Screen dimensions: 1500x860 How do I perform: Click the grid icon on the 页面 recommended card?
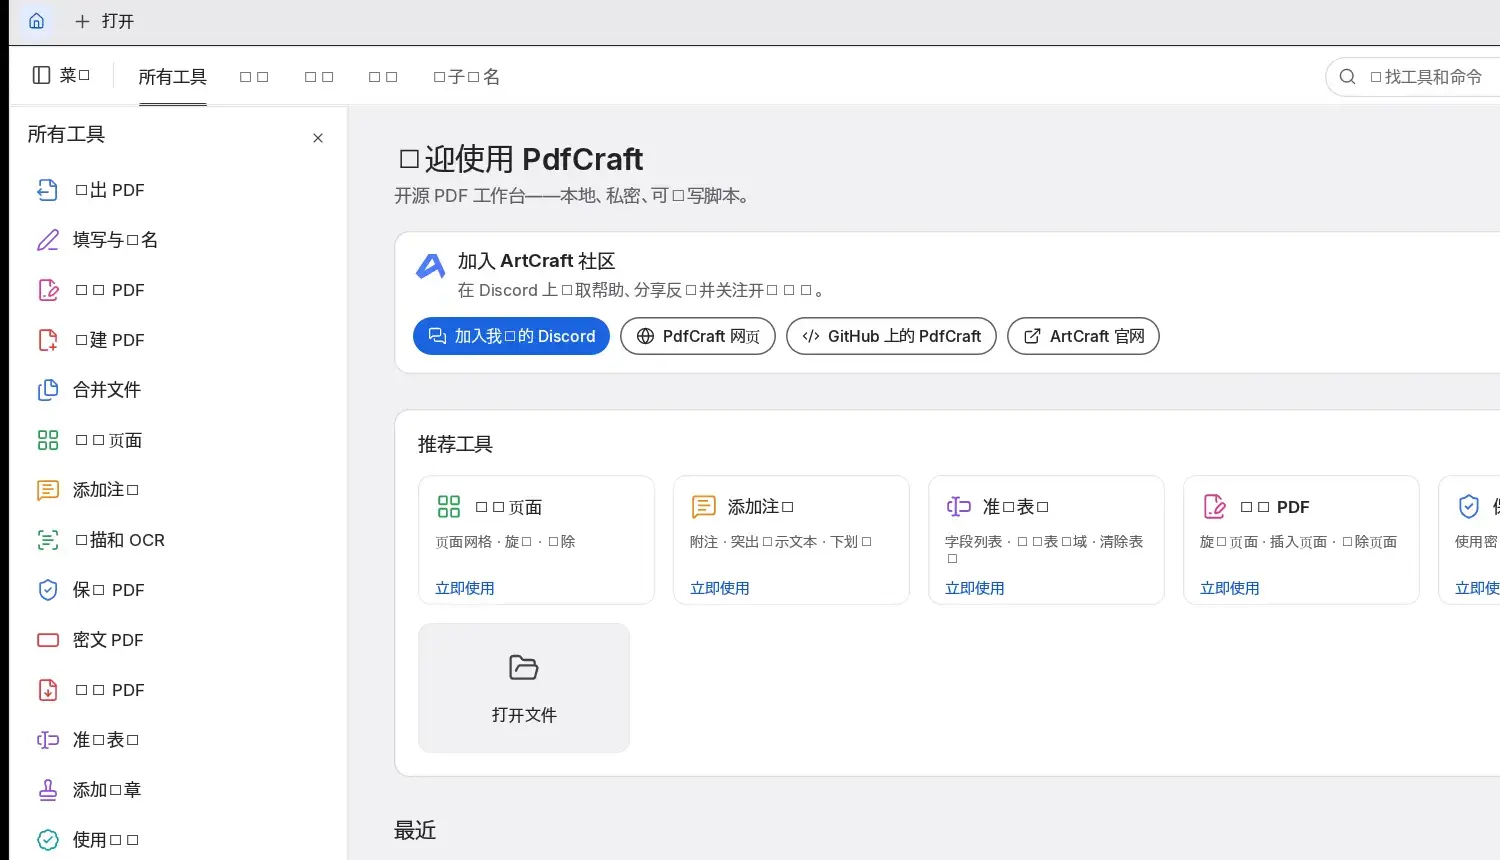(449, 507)
